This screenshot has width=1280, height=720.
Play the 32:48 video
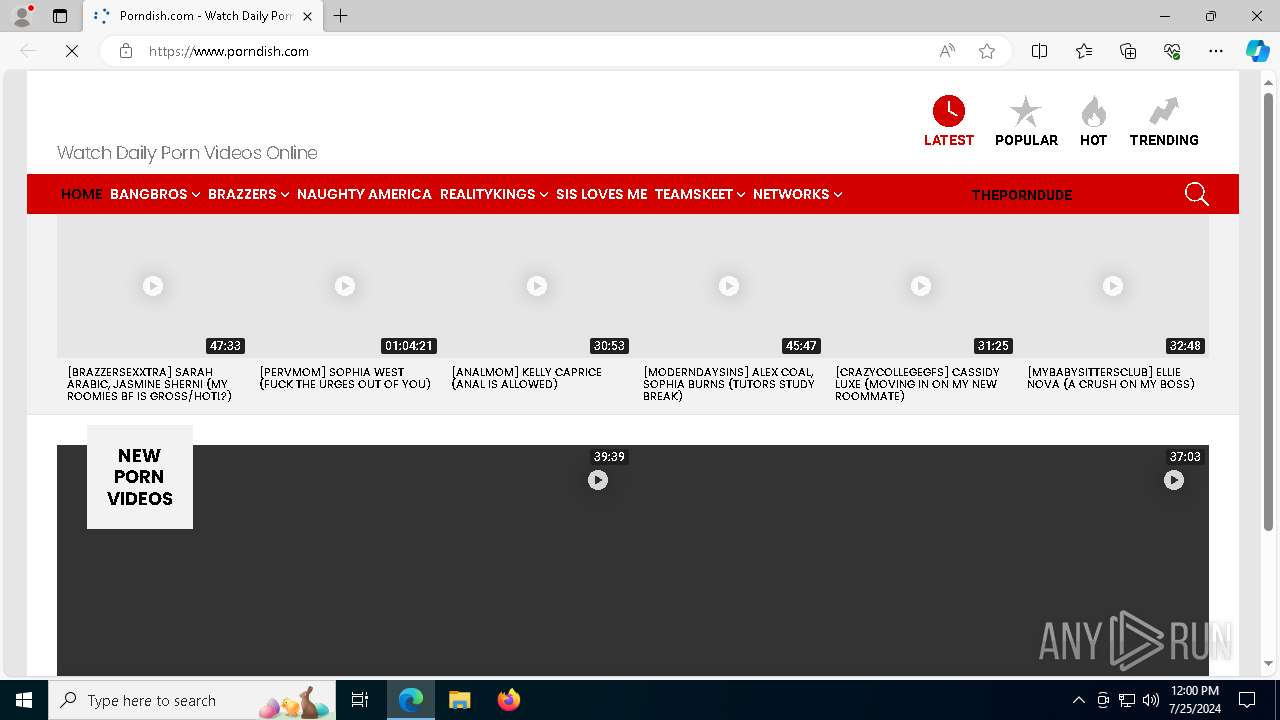point(1113,286)
